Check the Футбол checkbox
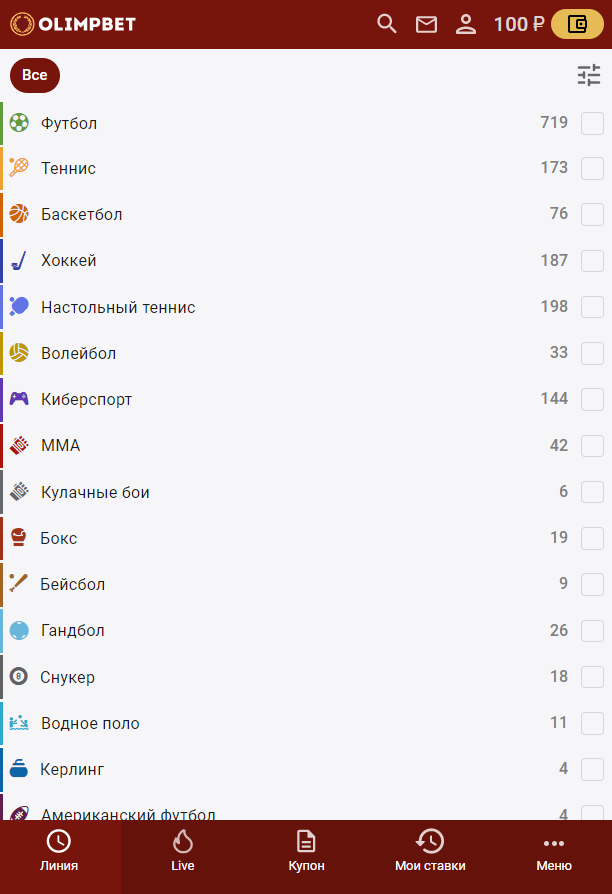Image resolution: width=612 pixels, height=894 pixels. 592,123
